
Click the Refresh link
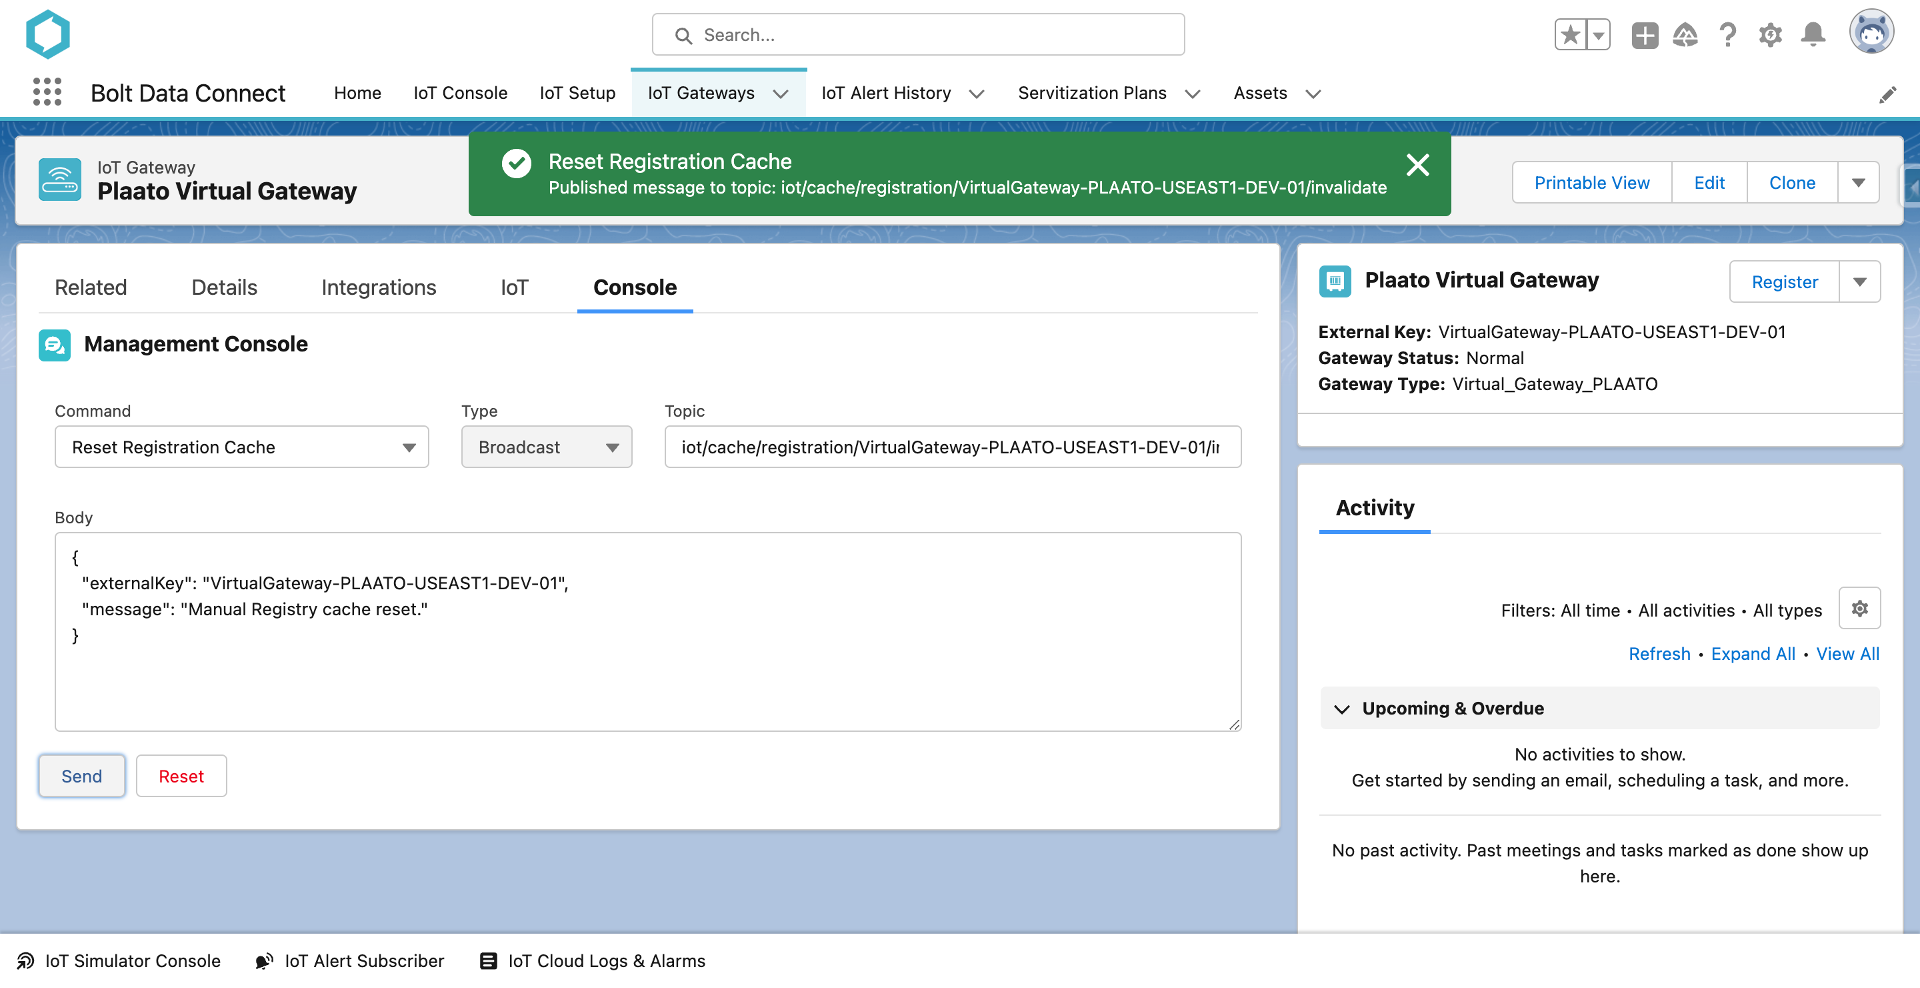click(x=1659, y=654)
